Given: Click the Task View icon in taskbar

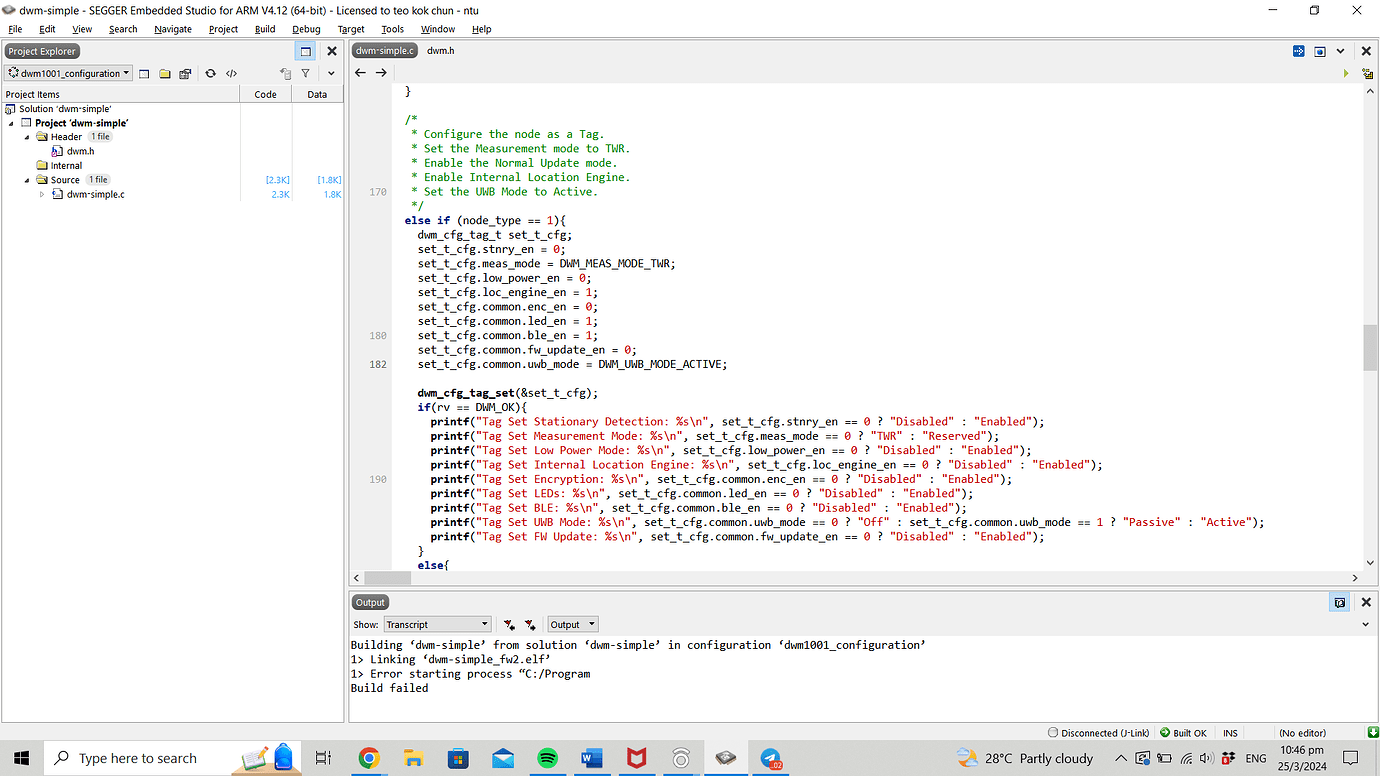Looking at the screenshot, I should click(x=323, y=758).
